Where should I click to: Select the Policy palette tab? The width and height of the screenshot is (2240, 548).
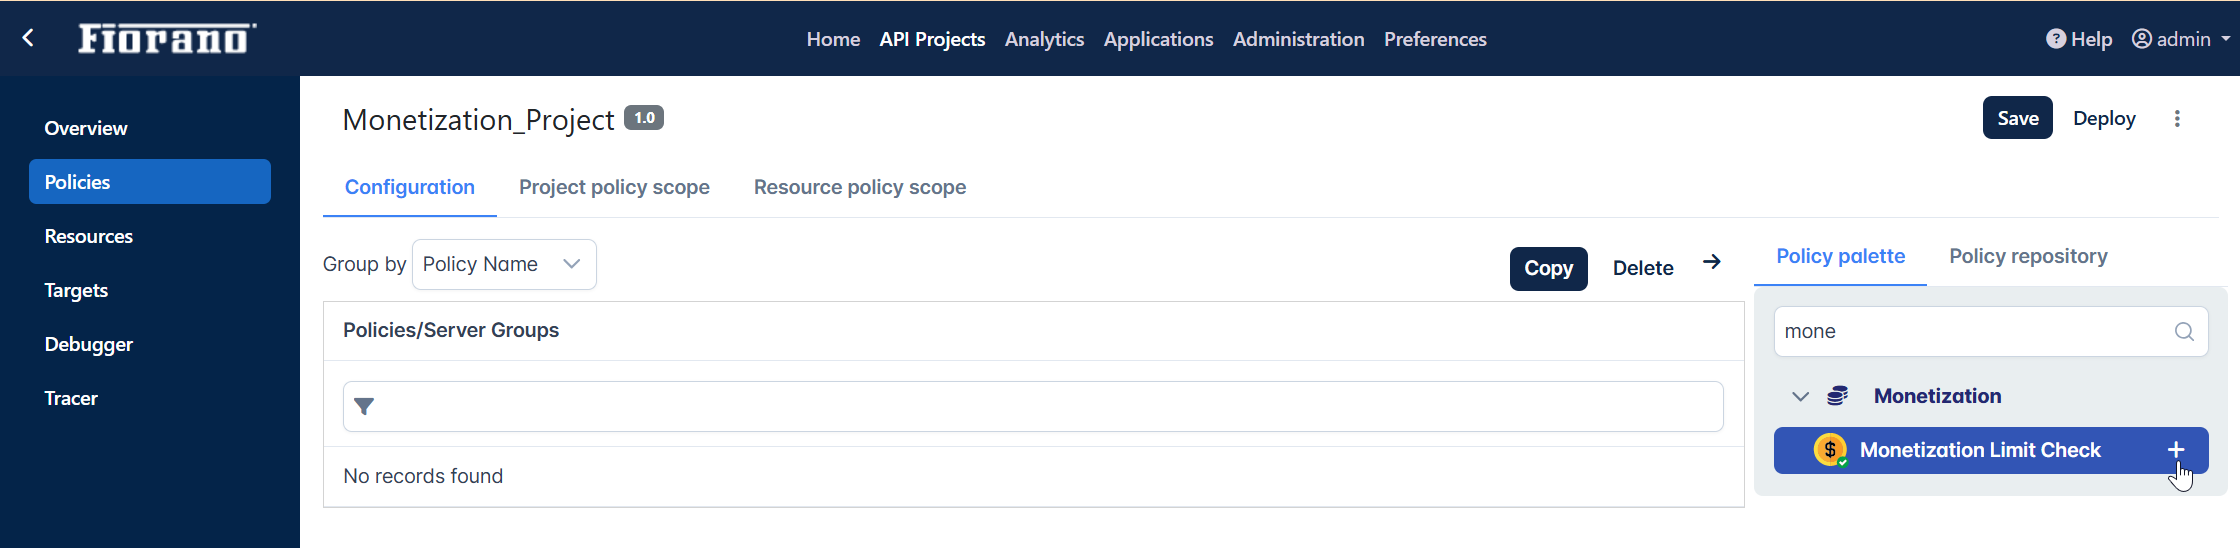click(1840, 256)
